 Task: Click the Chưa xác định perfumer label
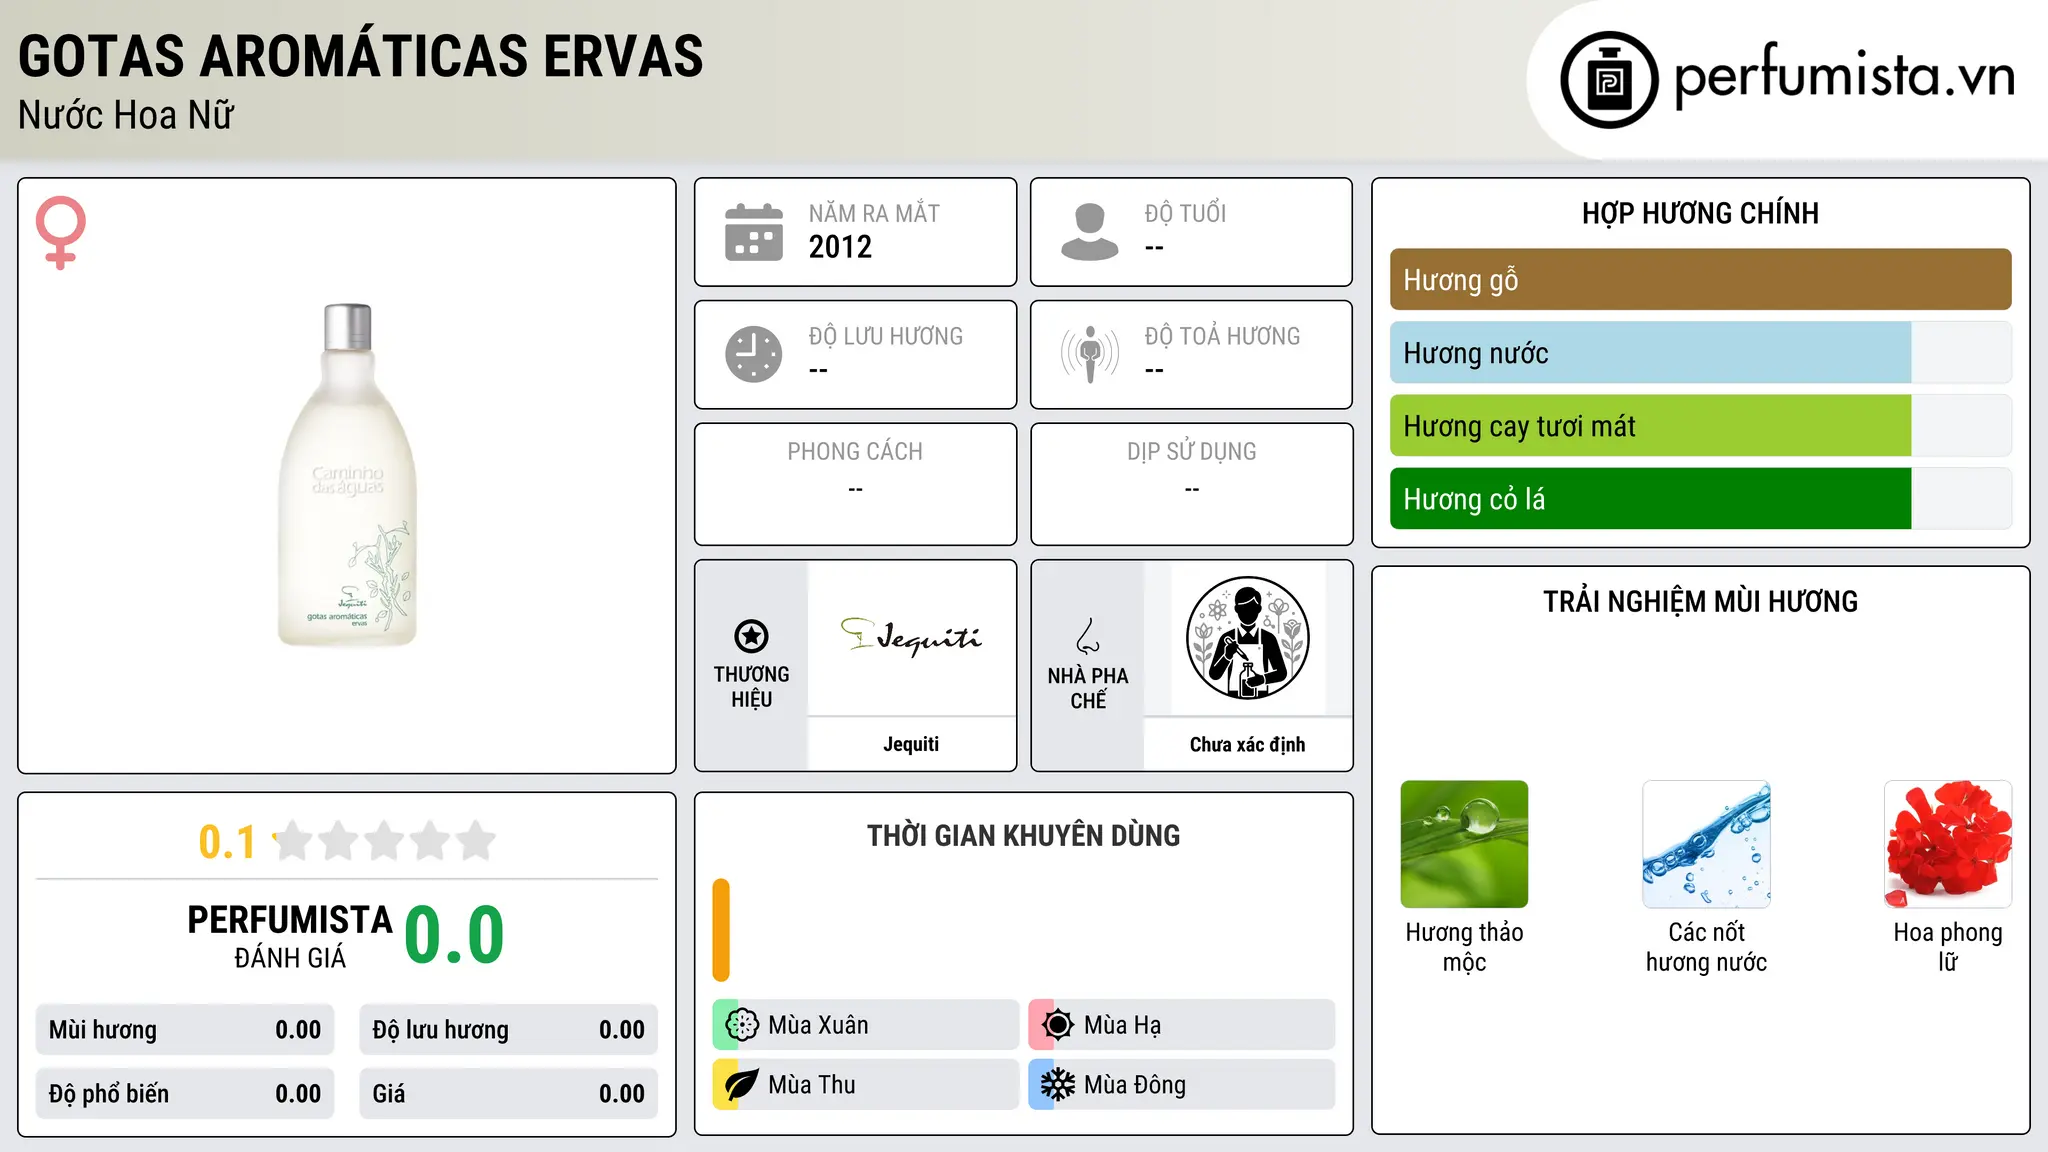(1247, 744)
